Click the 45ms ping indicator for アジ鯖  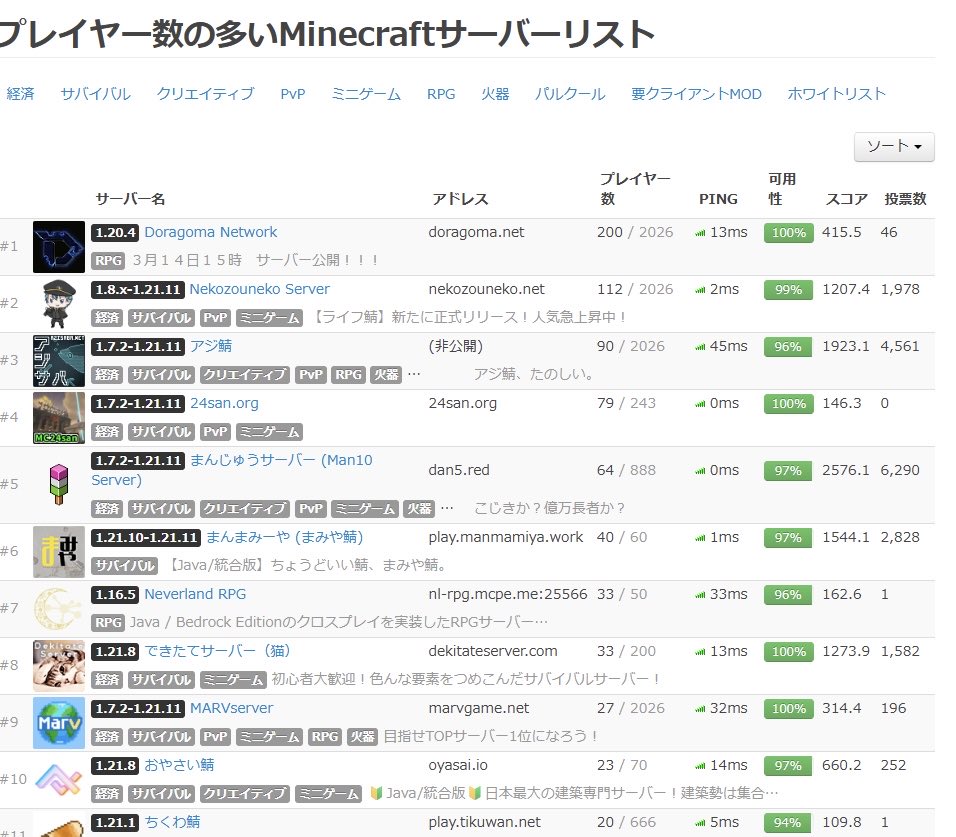721,346
